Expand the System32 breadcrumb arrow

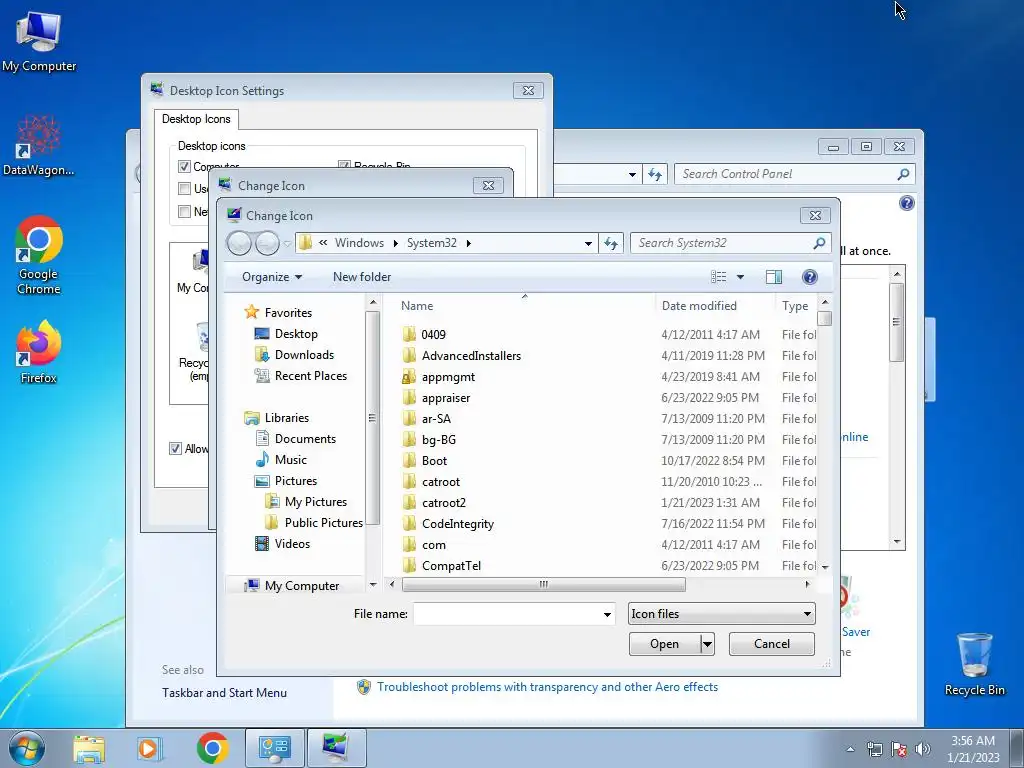pyautogui.click(x=468, y=244)
